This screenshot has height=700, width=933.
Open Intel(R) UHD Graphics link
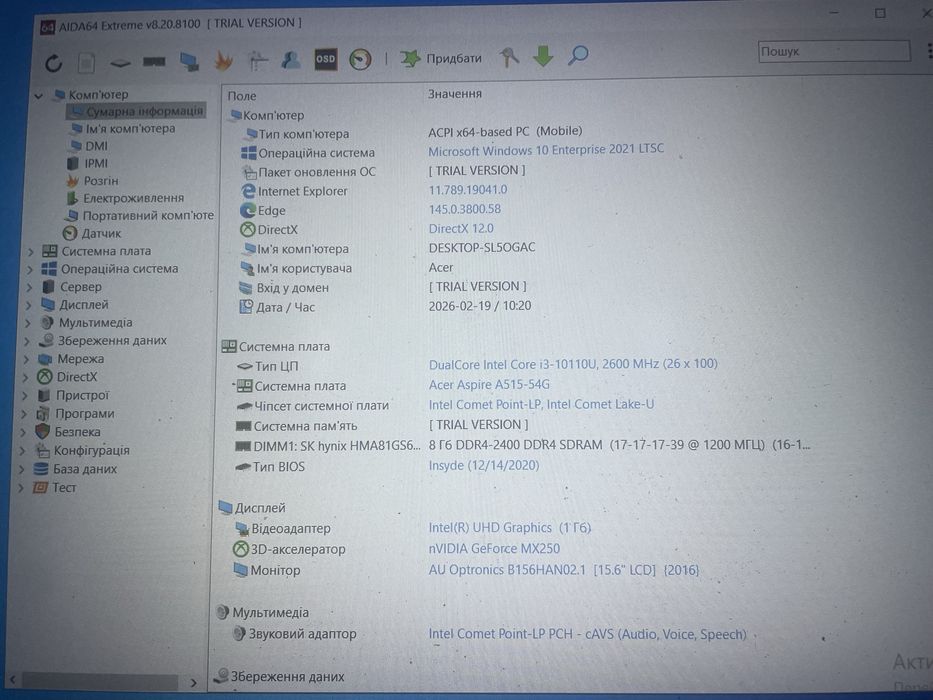click(509, 527)
